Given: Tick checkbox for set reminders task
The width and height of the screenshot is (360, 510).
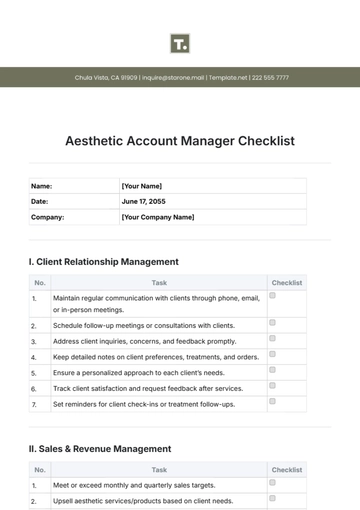Looking at the screenshot, I should pyautogui.click(x=272, y=401).
